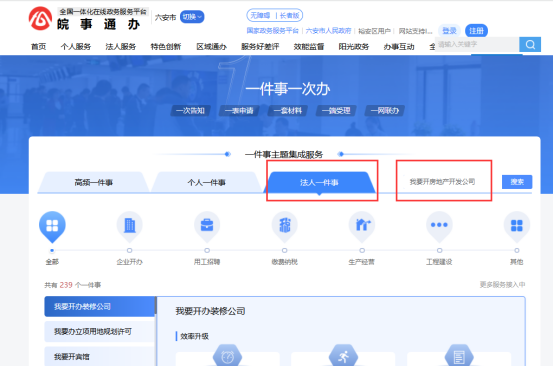Select 我要开办装修公司 in the list

pyautogui.click(x=100, y=306)
